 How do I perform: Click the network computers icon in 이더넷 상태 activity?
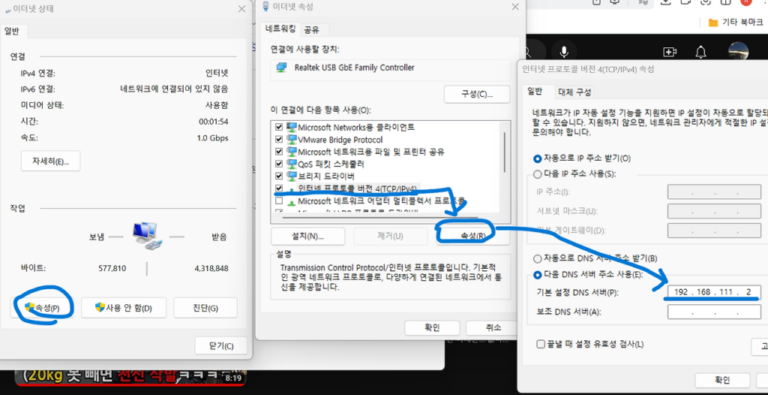[146, 236]
